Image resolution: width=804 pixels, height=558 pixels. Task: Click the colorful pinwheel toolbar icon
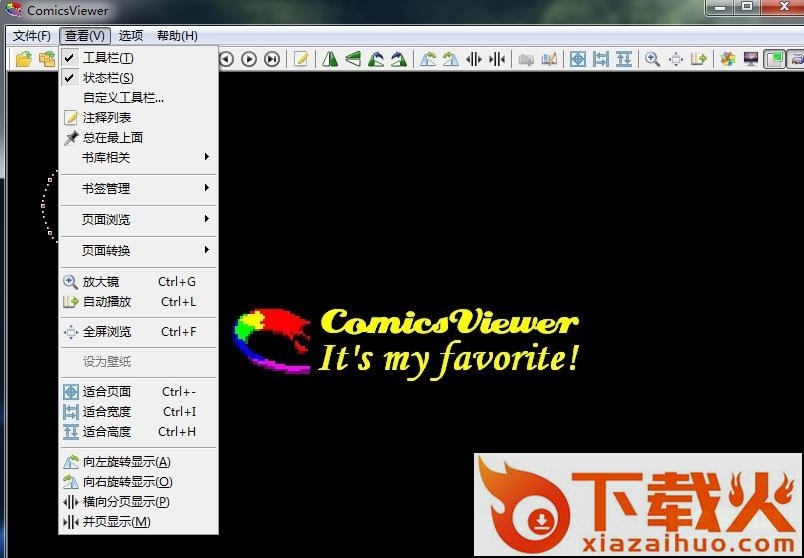(x=728, y=59)
